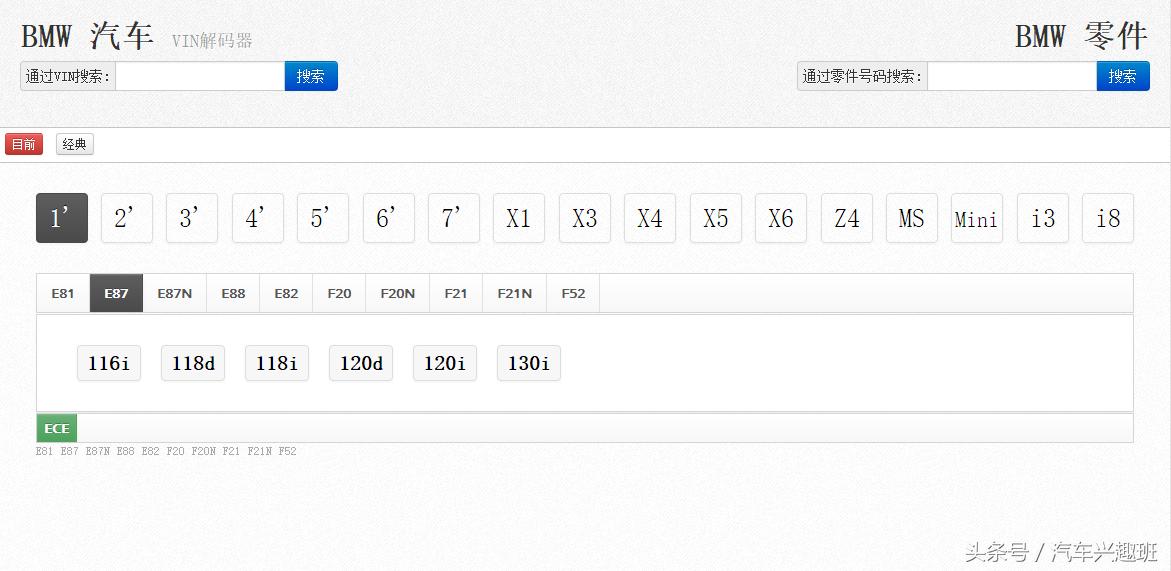This screenshot has width=1171, height=571.
Task: Click the BMW 汽车 heading
Action: click(87, 36)
